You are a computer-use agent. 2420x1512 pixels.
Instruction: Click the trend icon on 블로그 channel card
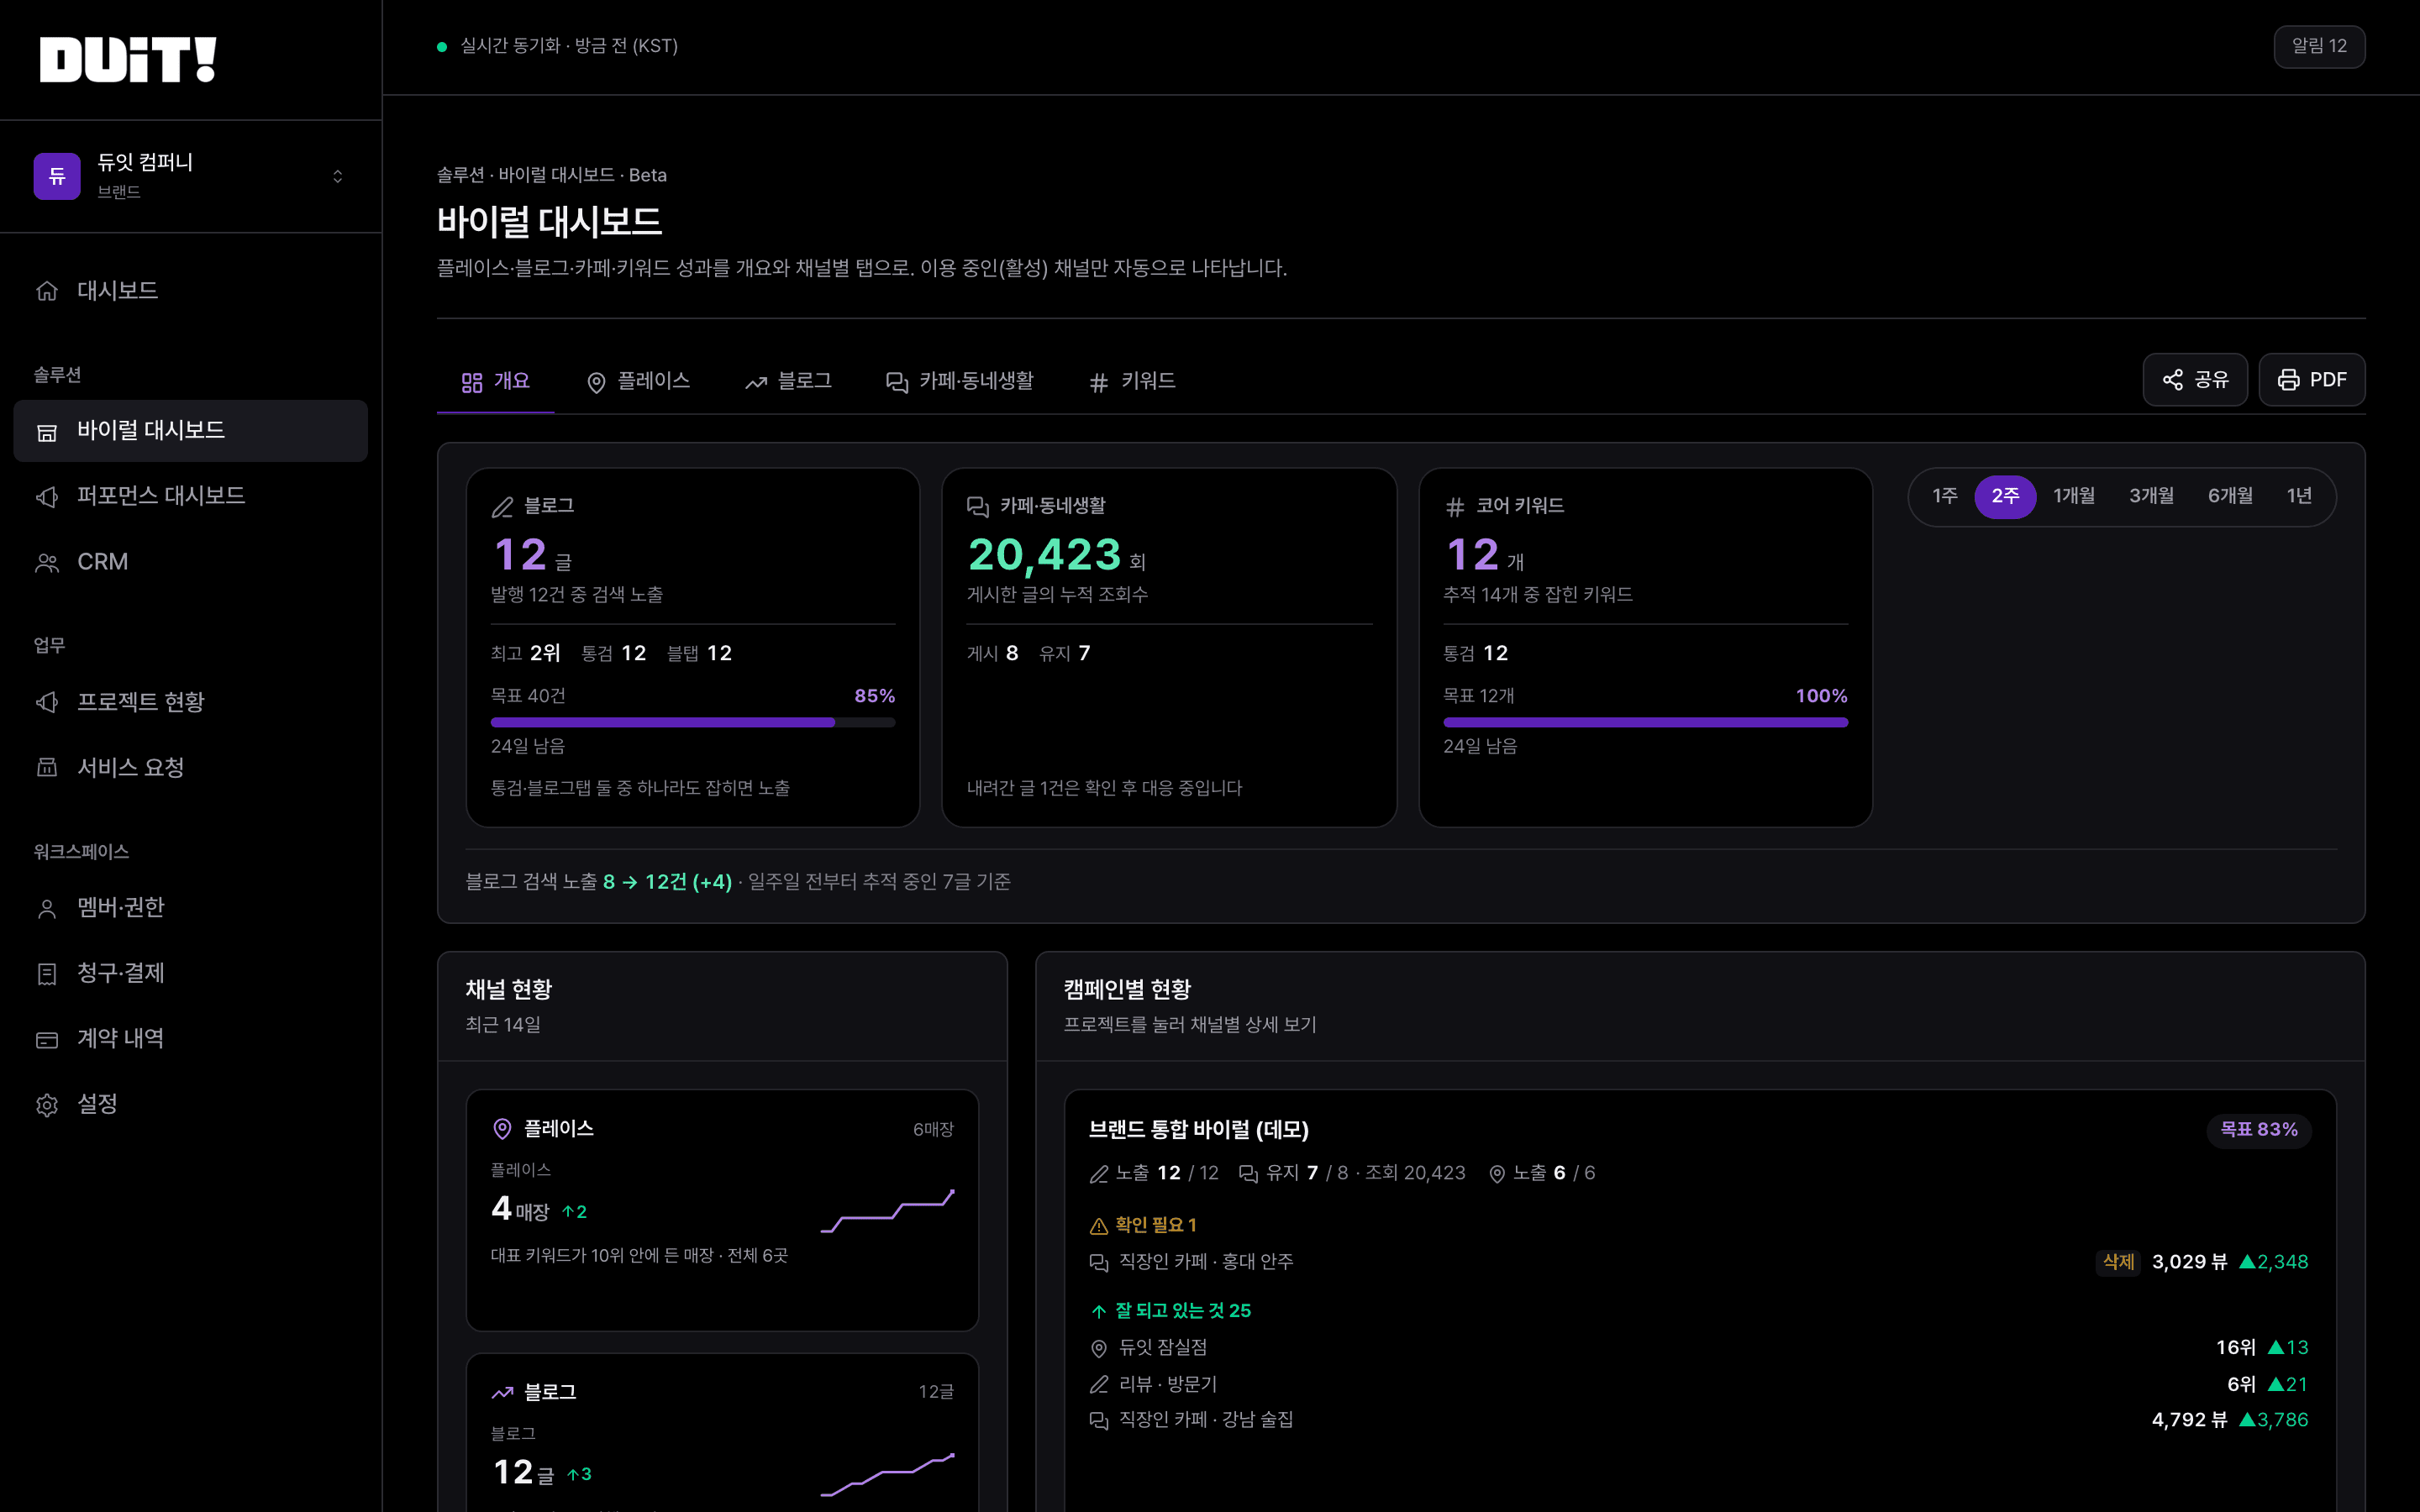click(502, 1392)
